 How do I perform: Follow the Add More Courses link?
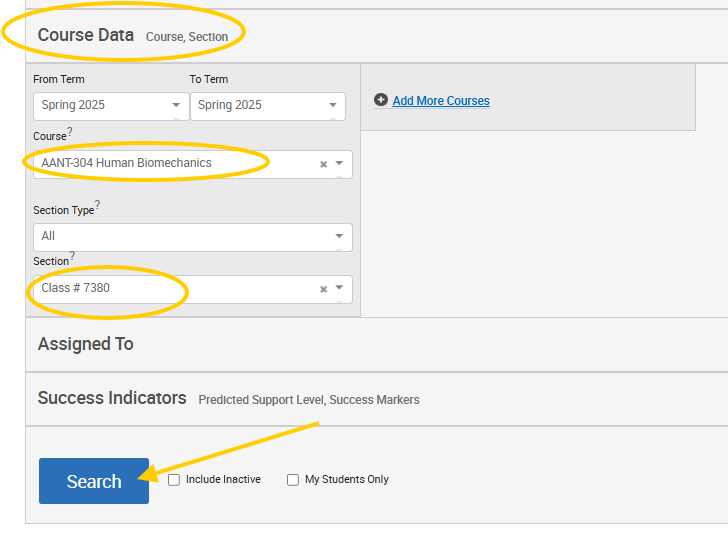[x=441, y=101]
